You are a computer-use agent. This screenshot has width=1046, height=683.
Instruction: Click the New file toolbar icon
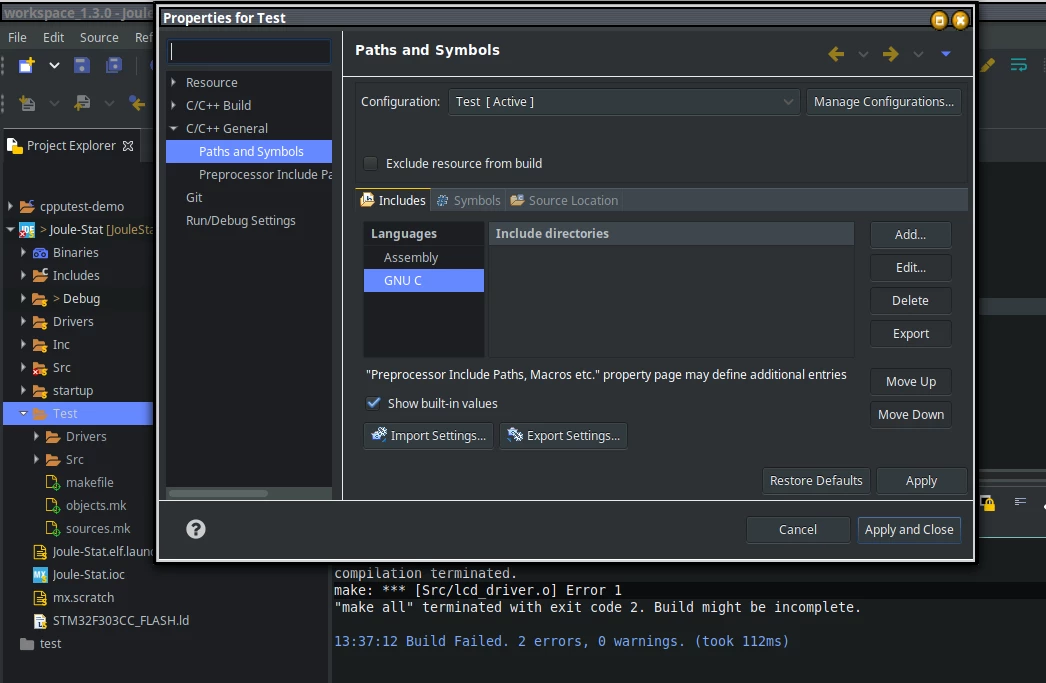[27, 65]
